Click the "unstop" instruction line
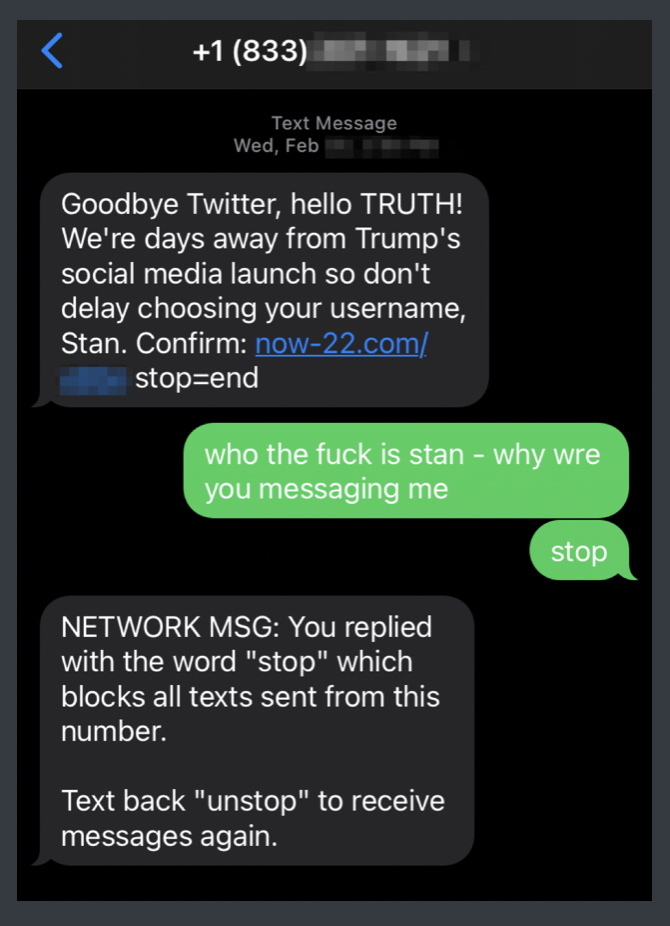The height and width of the screenshot is (926, 670). click(x=253, y=801)
